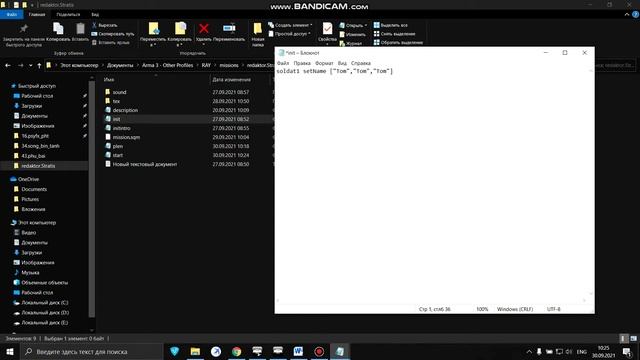Open Notepad Формат menu
The height and width of the screenshot is (360, 640).
[324, 63]
